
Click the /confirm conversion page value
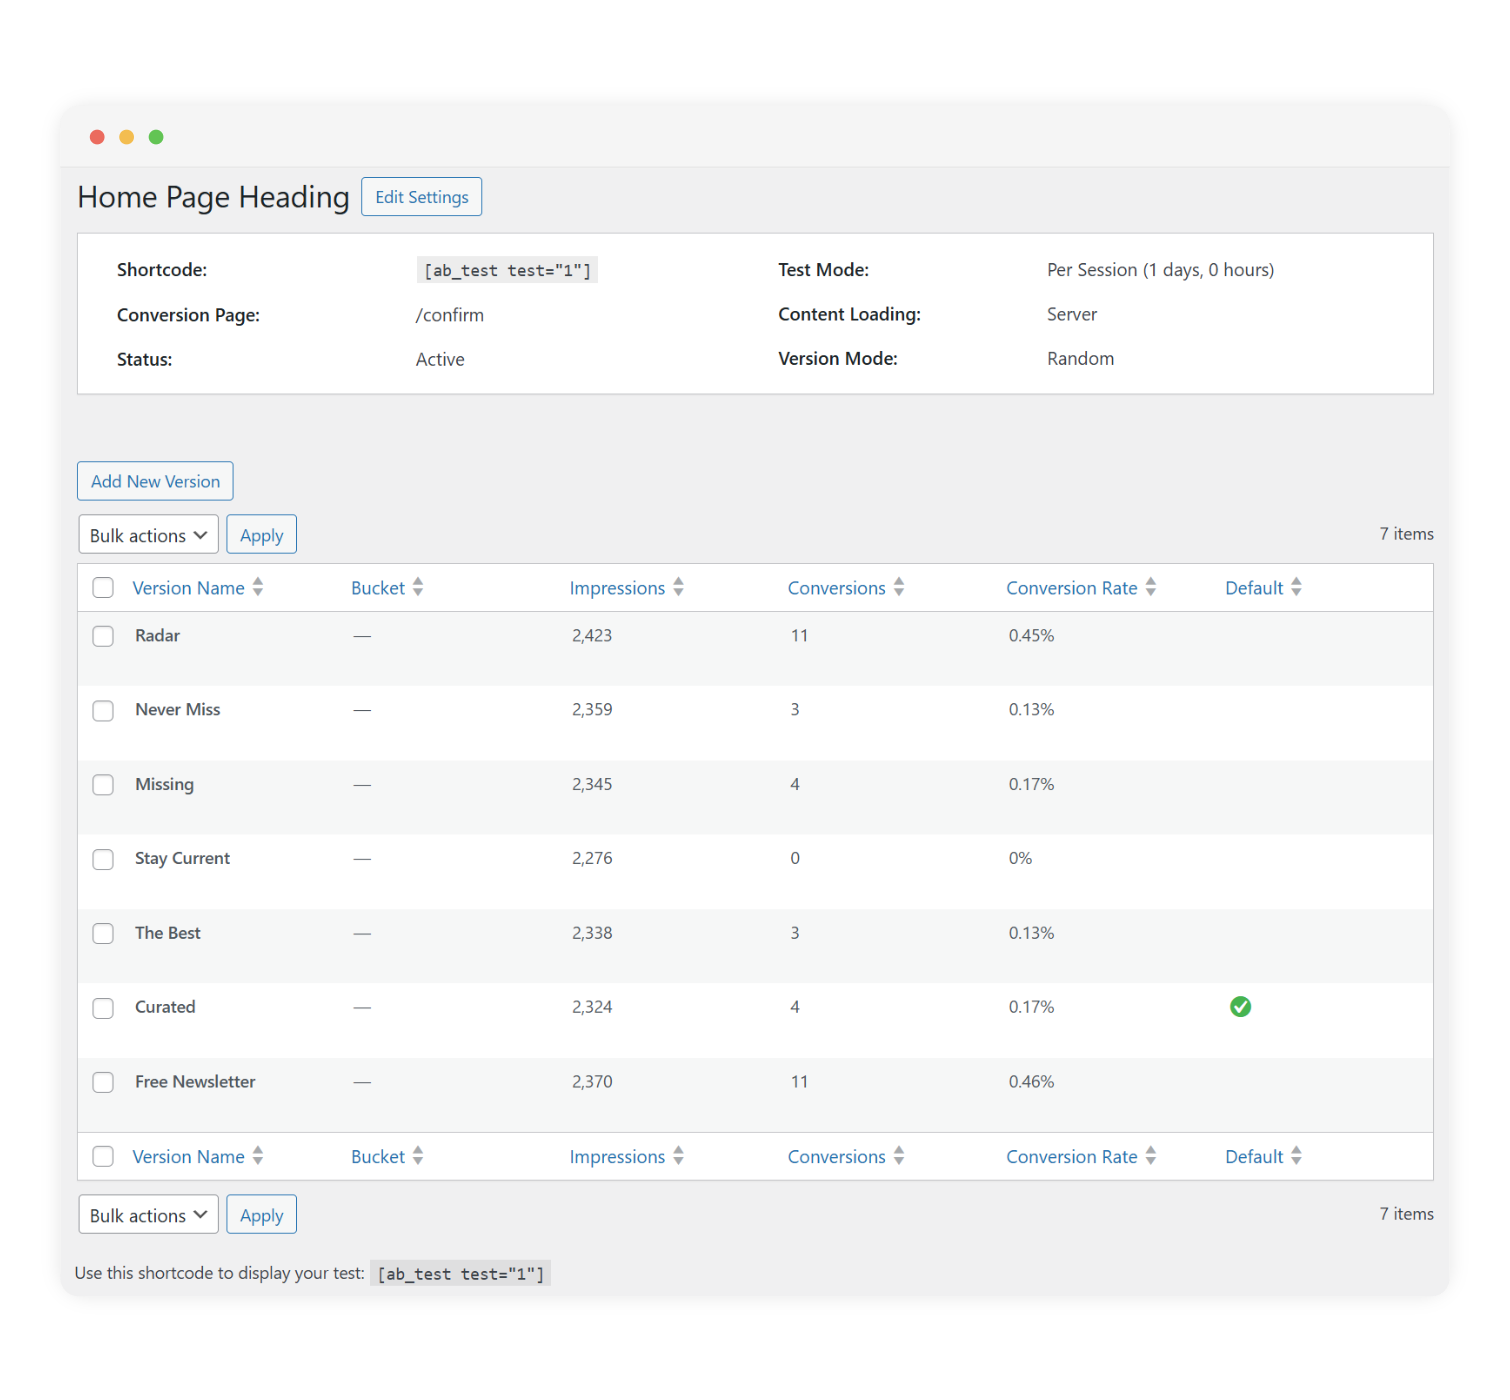[449, 315]
